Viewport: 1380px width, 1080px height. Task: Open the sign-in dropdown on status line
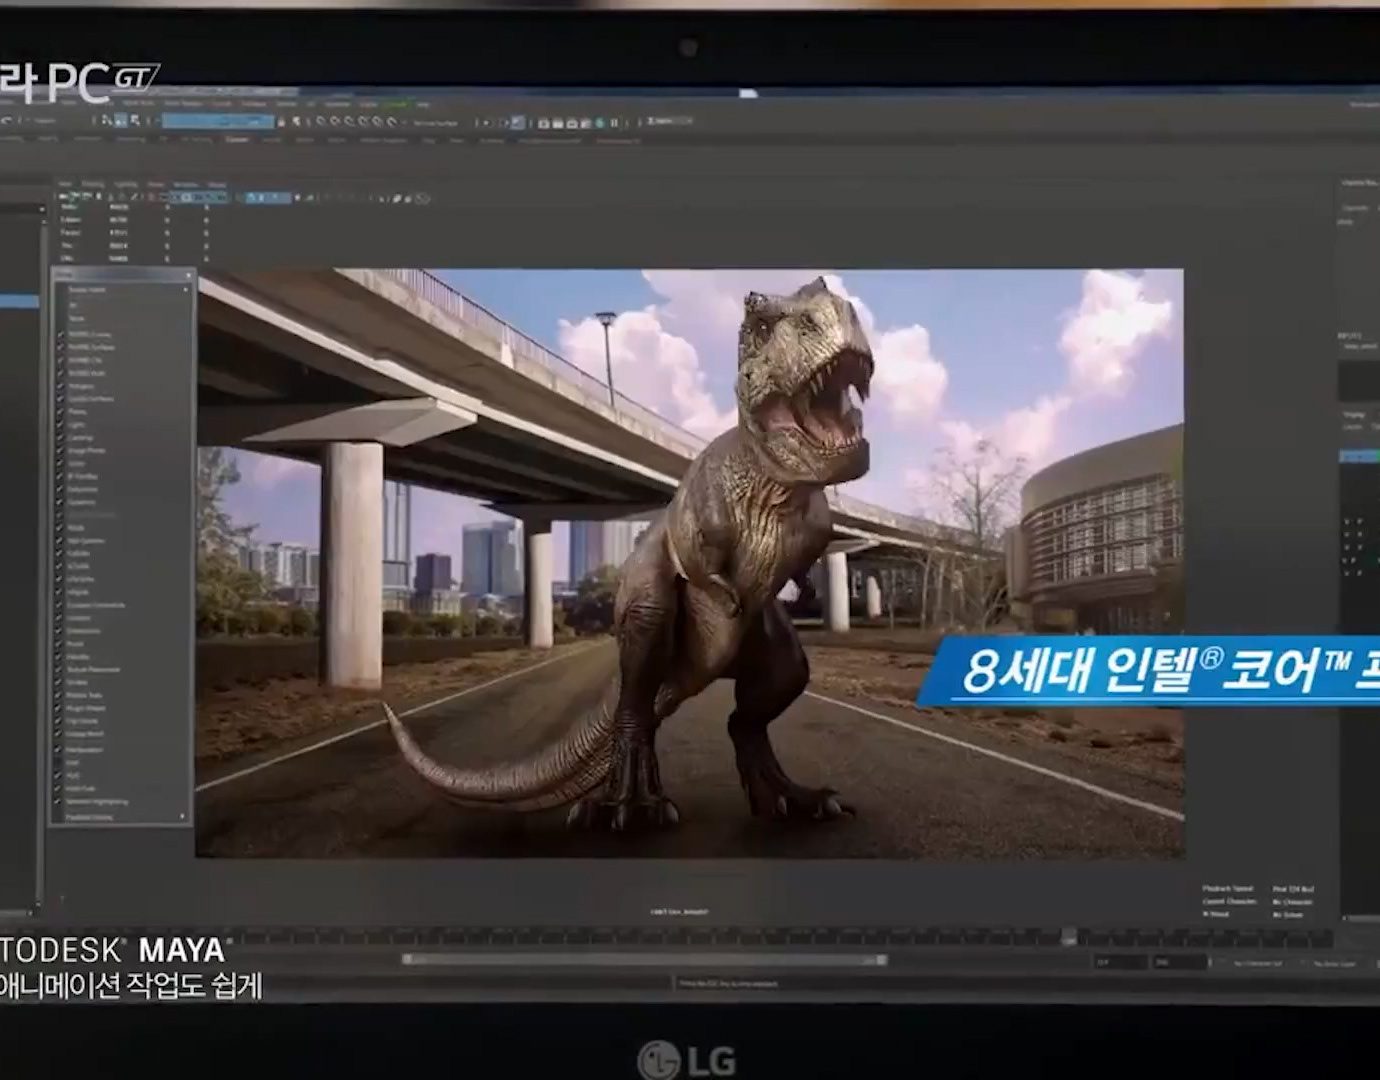pos(669,121)
